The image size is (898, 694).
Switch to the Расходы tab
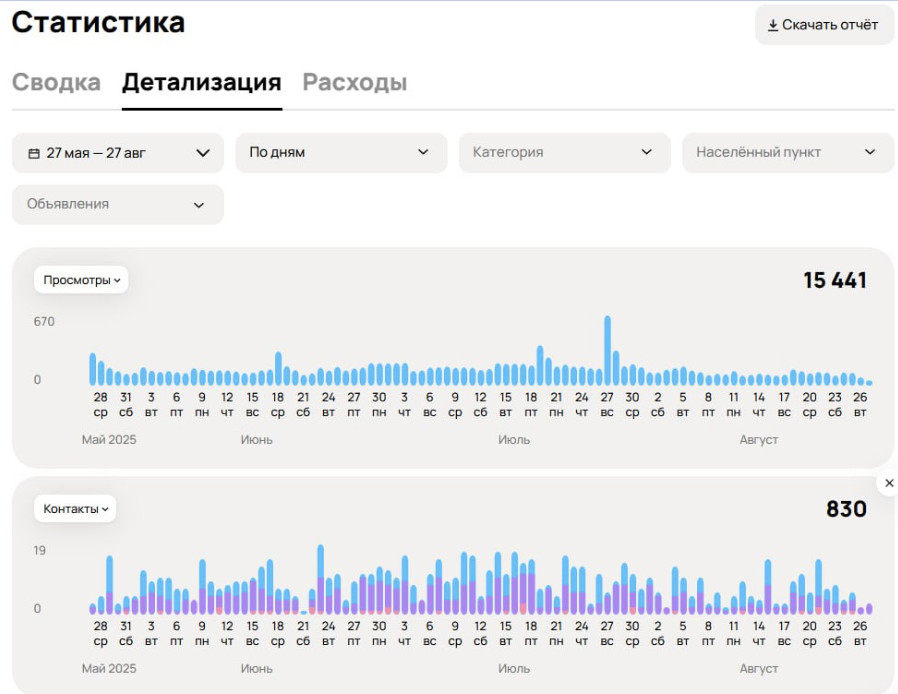(x=355, y=82)
